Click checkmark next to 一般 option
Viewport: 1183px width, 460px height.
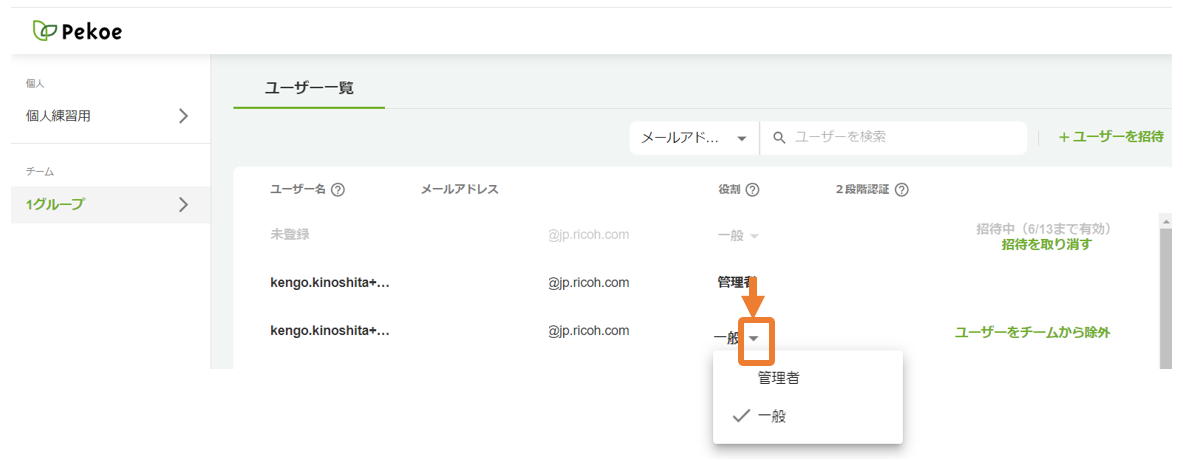click(x=742, y=416)
